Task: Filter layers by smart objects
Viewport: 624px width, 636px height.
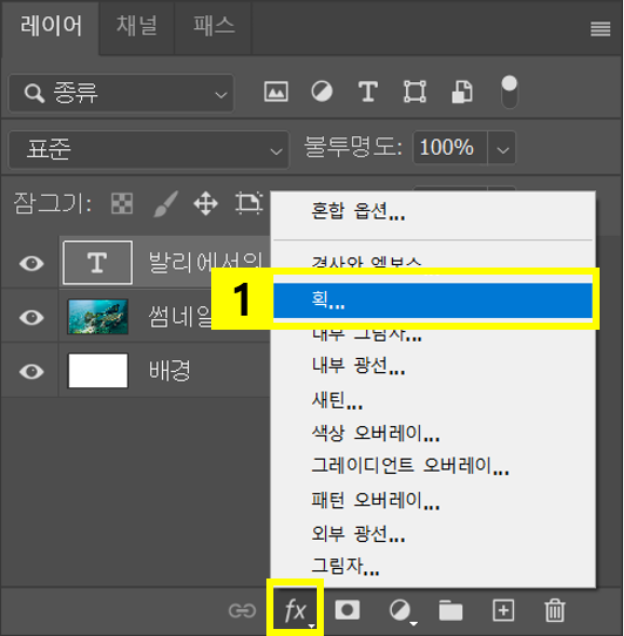Action: [462, 91]
